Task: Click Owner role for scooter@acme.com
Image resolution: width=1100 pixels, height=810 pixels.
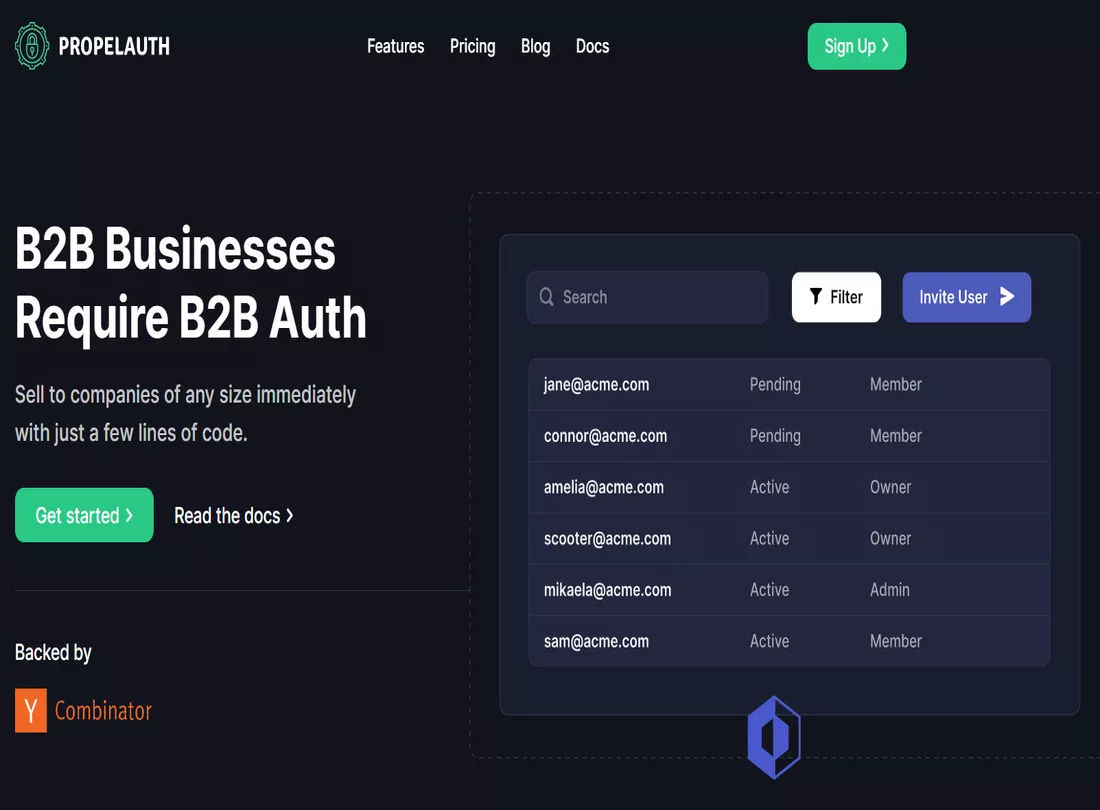Action: click(x=891, y=538)
